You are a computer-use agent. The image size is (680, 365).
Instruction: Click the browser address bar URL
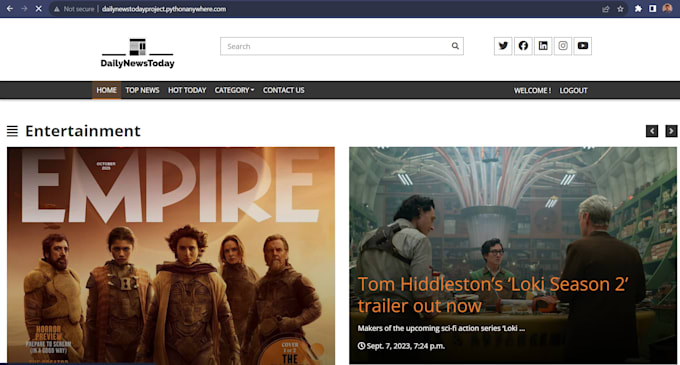164,9
